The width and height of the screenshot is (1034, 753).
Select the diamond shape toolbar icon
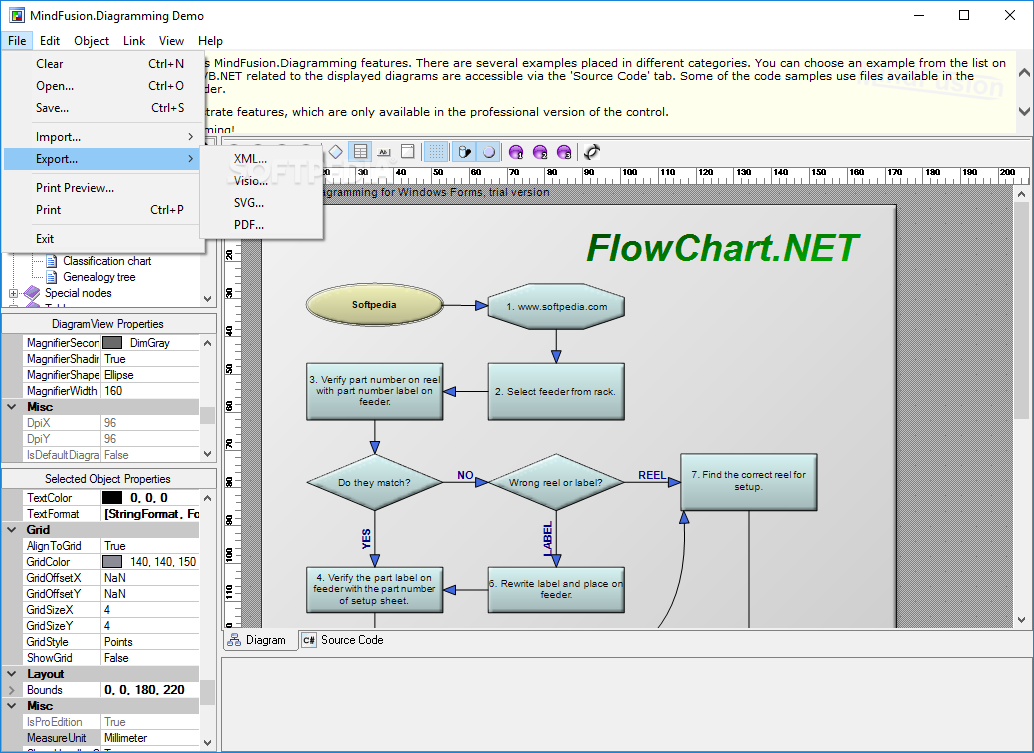pyautogui.click(x=336, y=152)
